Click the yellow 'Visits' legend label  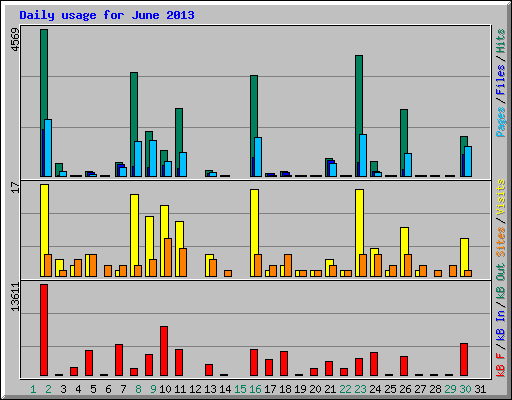tap(501, 197)
